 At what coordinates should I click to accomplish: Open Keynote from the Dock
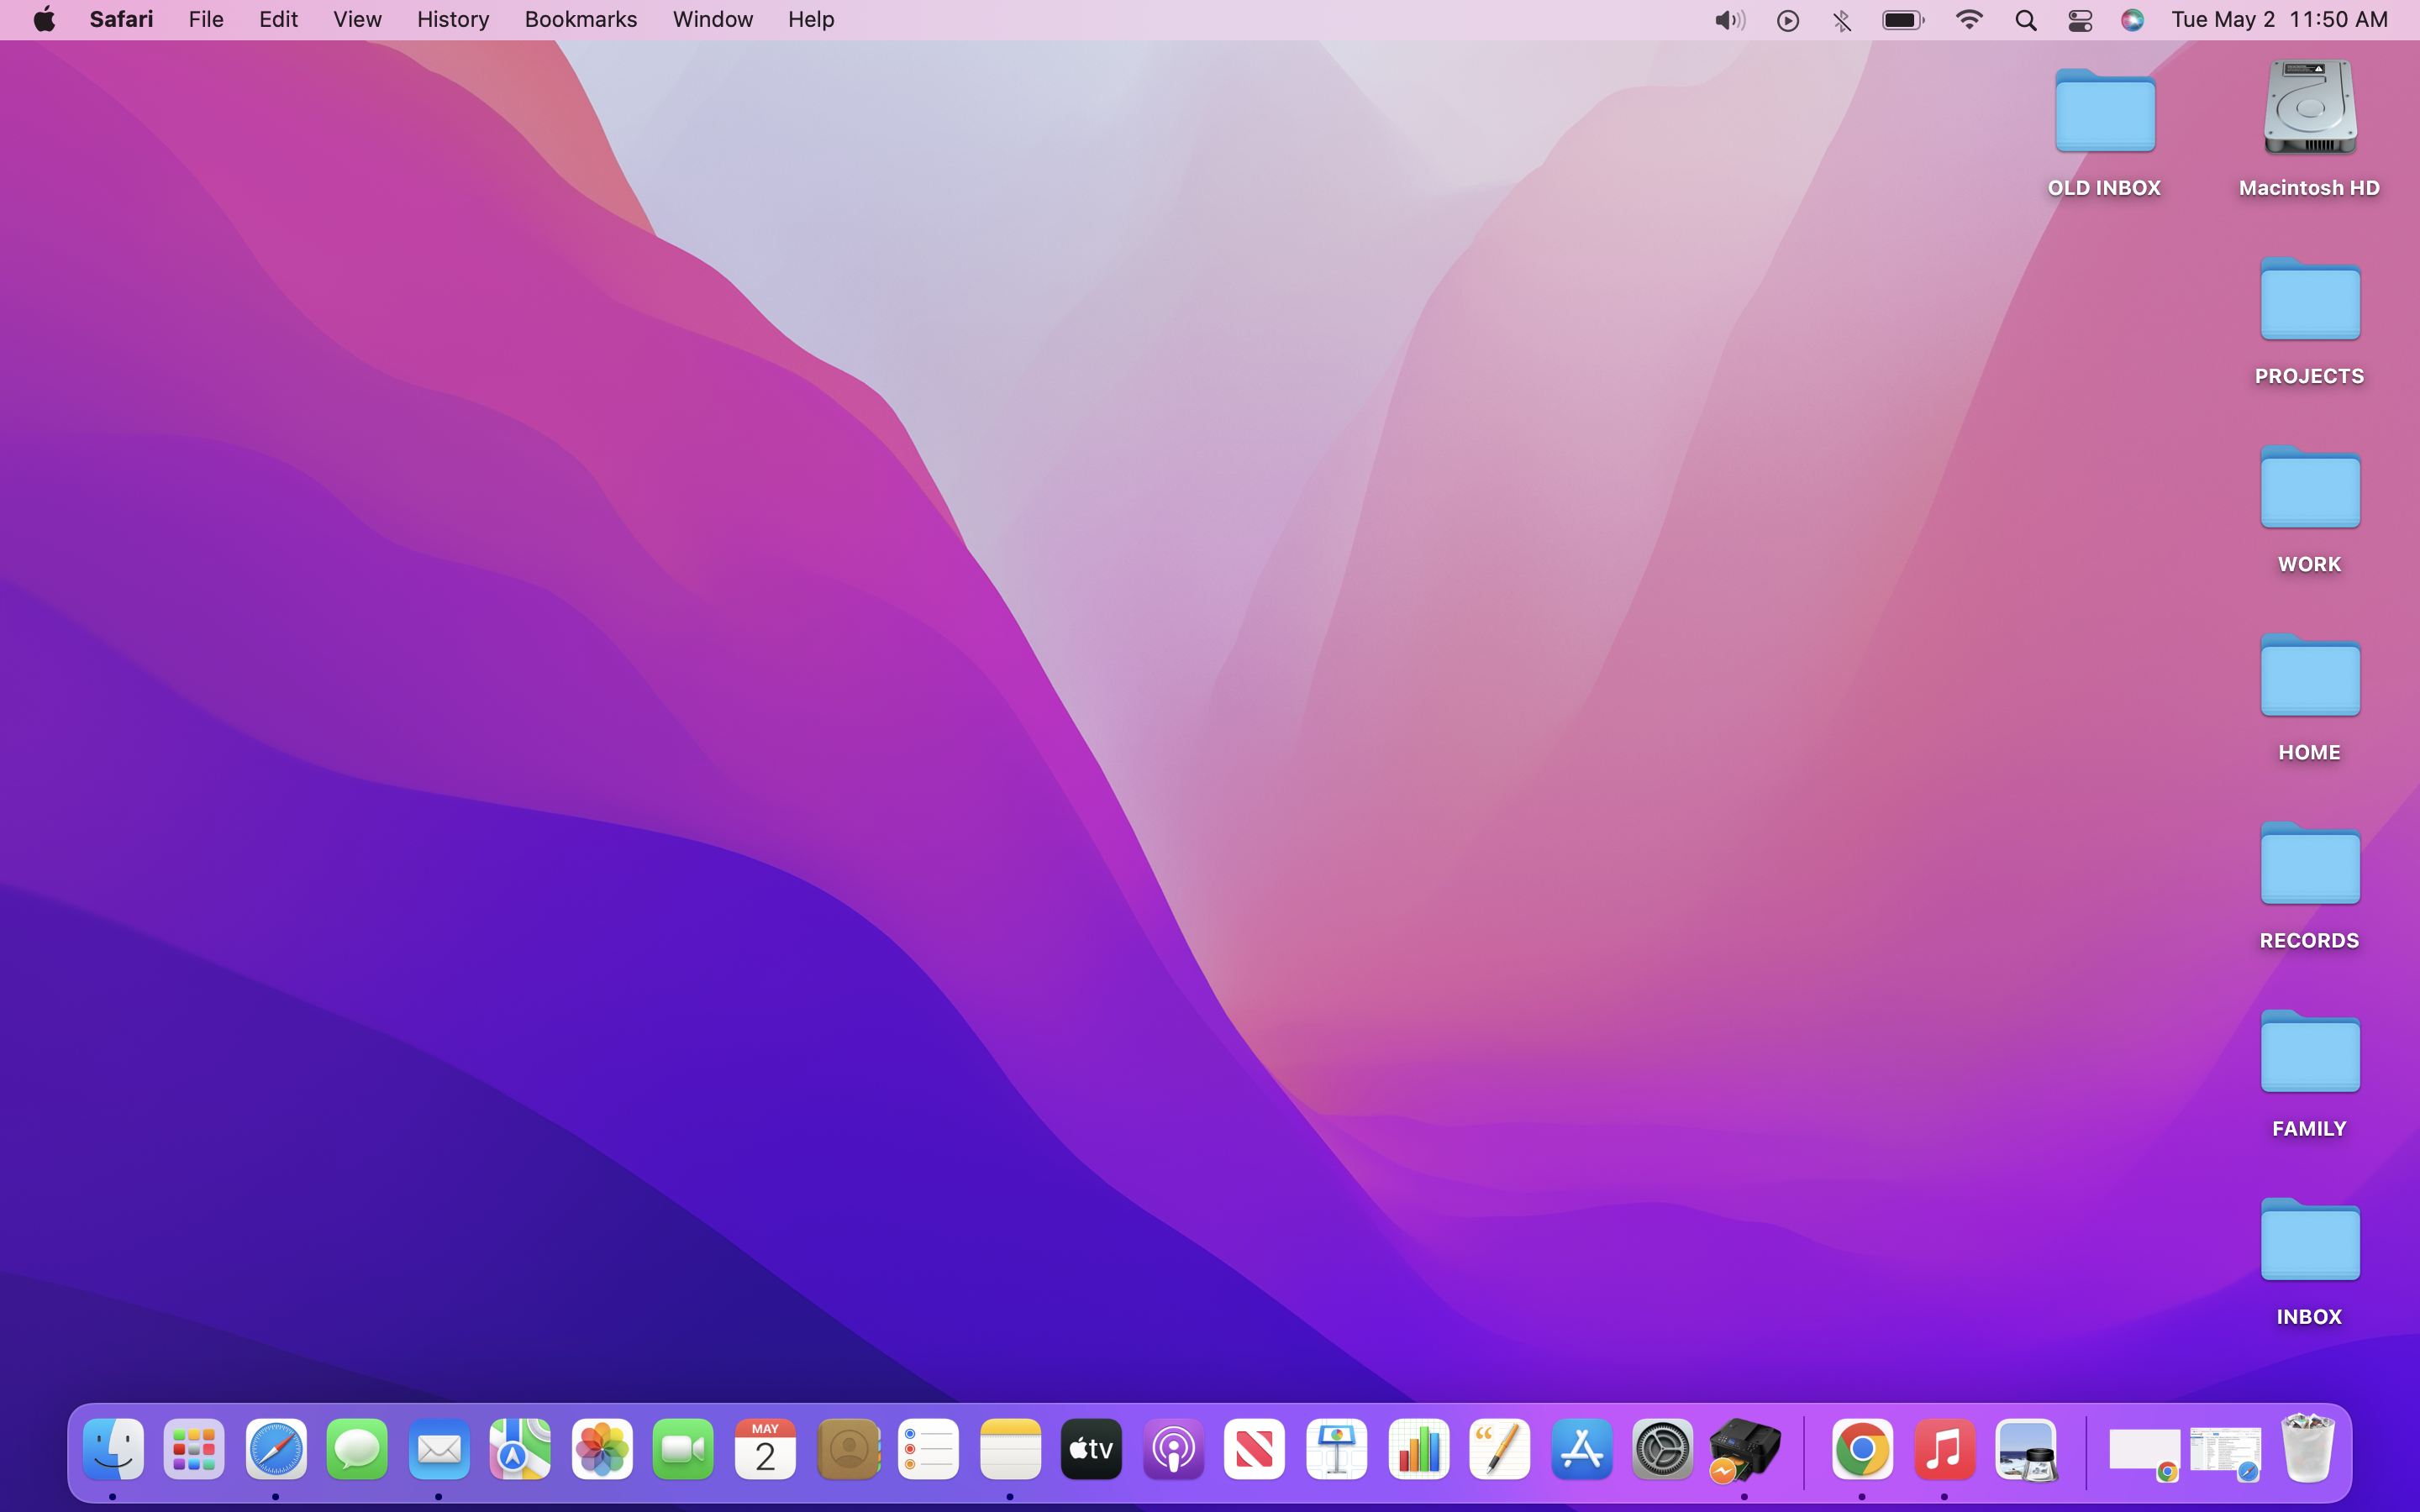(1336, 1449)
